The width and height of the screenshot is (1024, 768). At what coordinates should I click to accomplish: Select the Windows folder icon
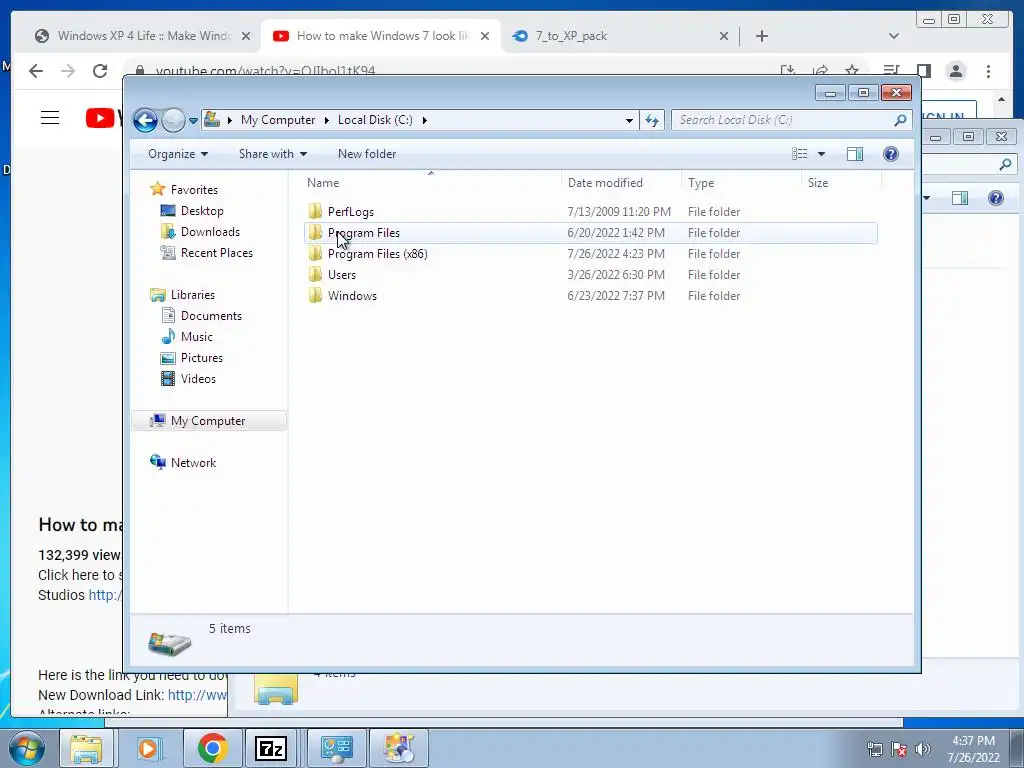(x=315, y=295)
